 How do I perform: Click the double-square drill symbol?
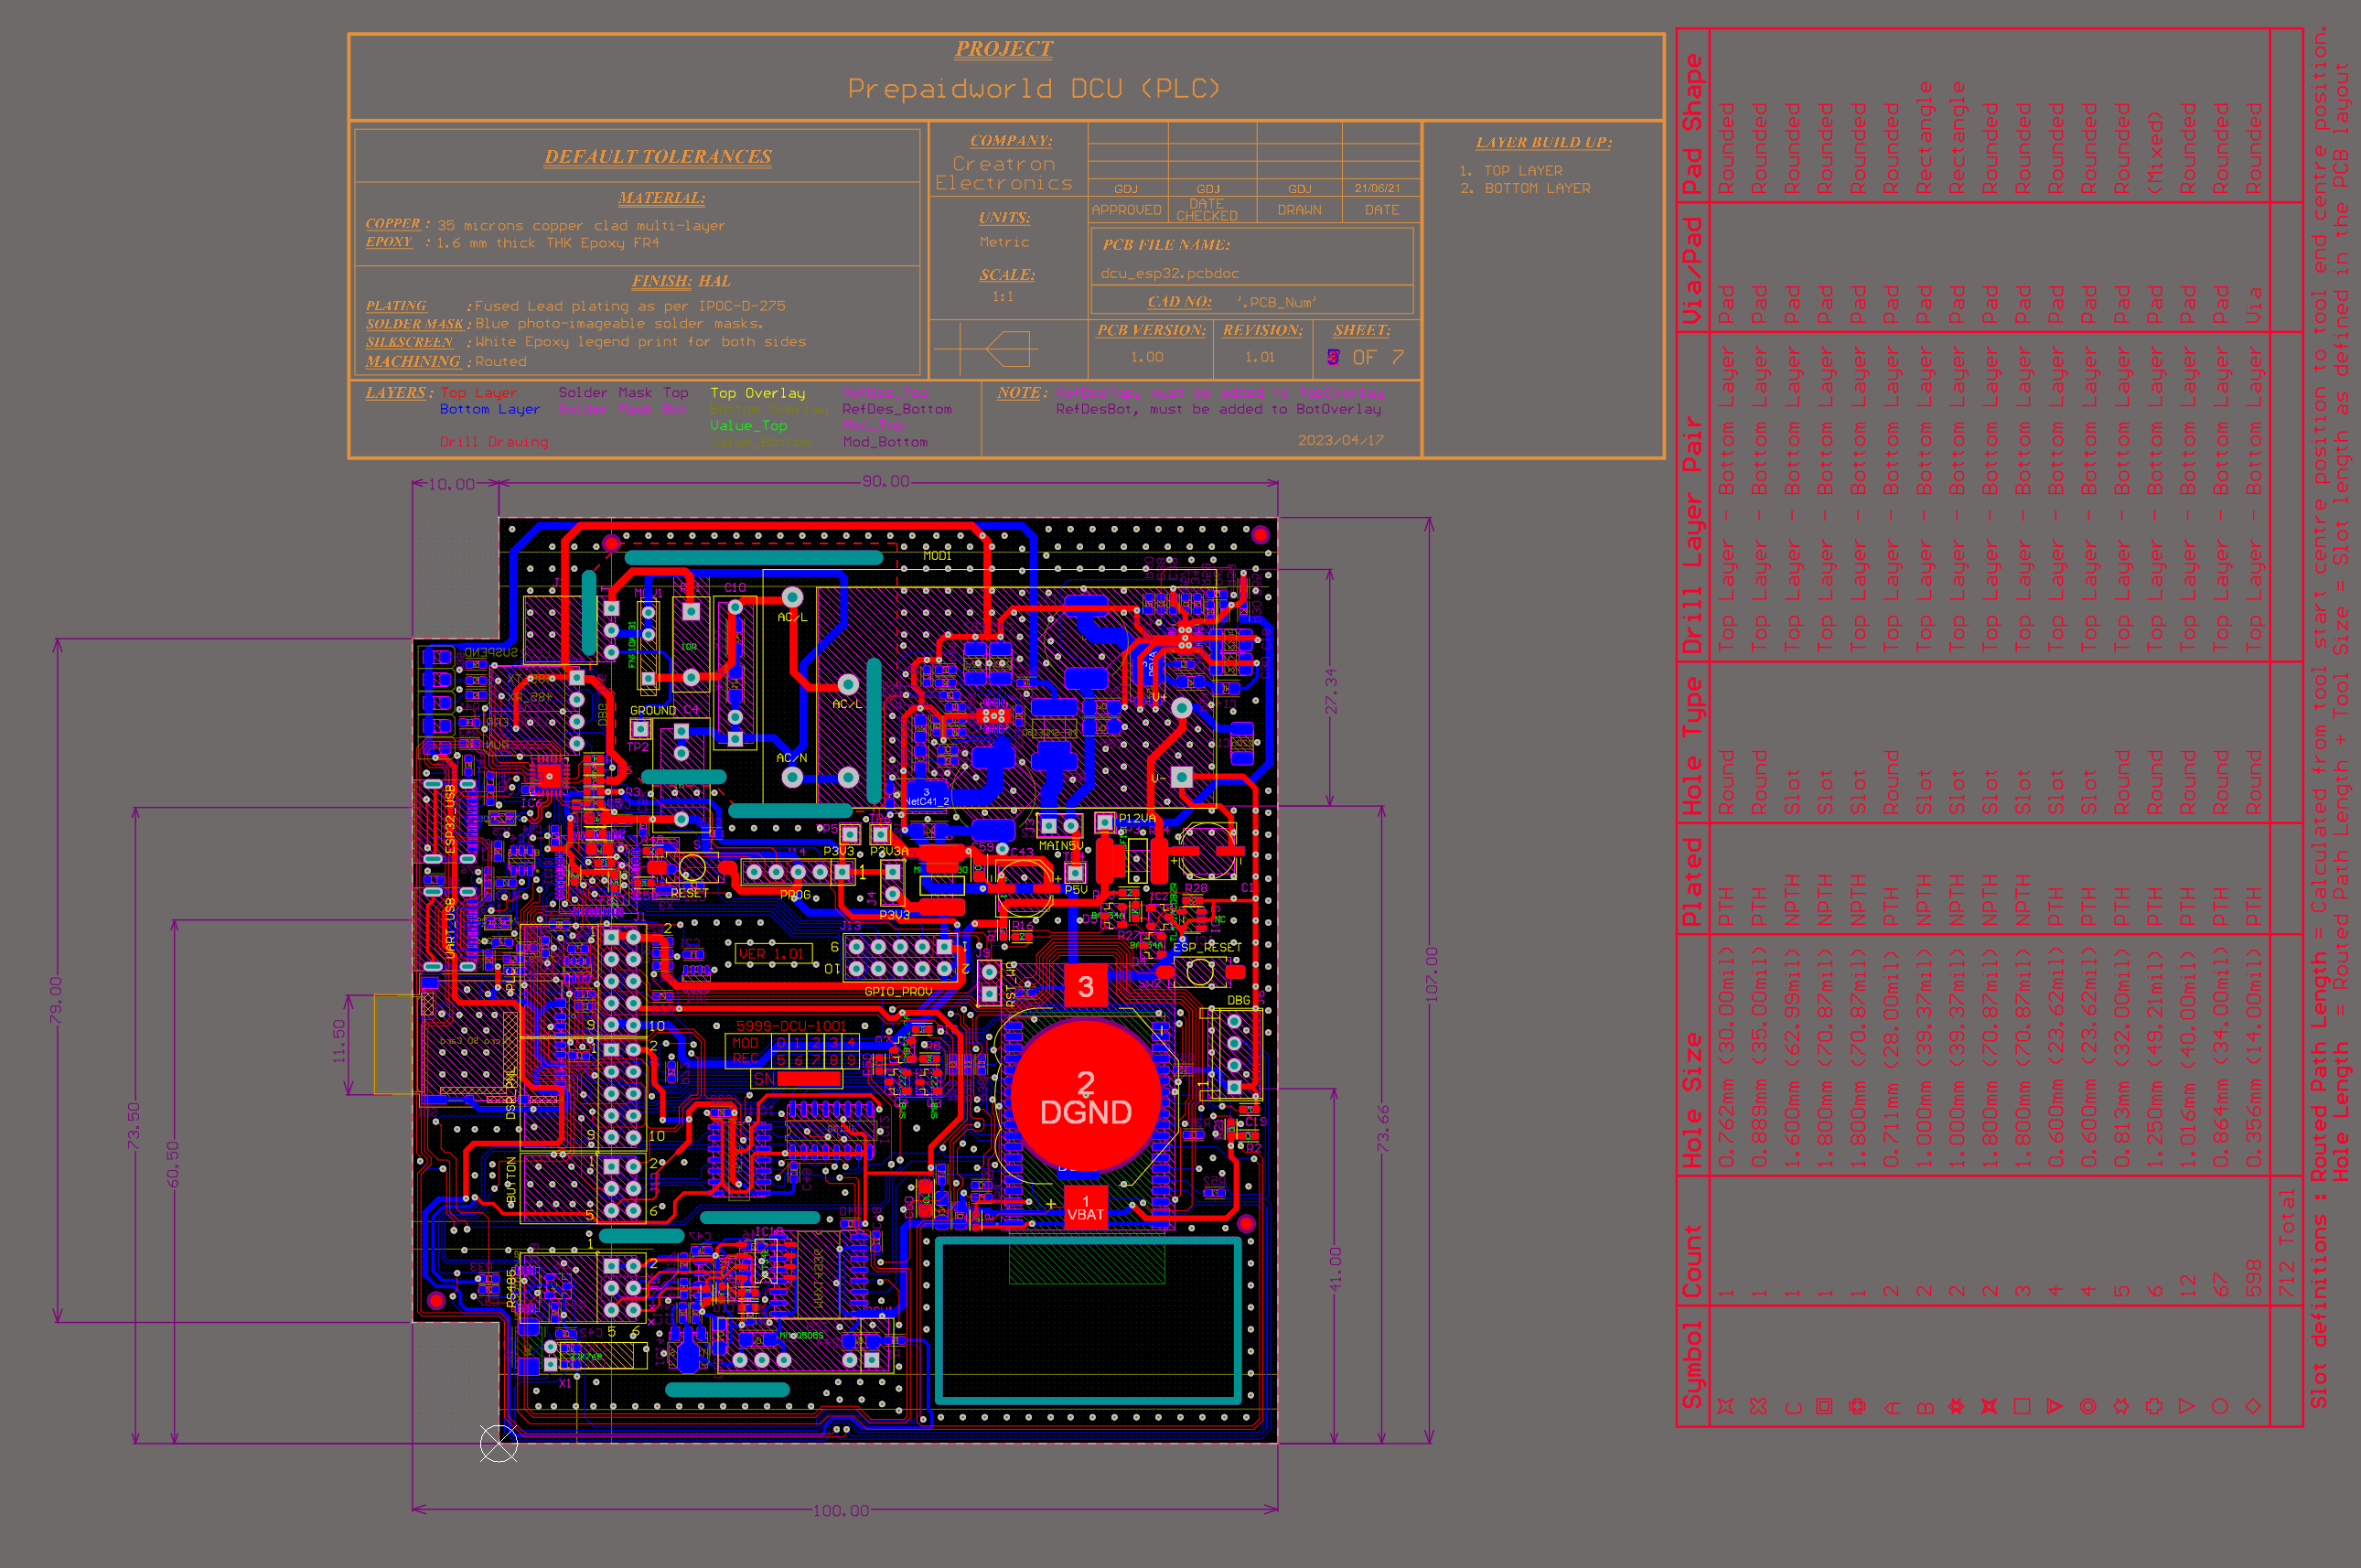tap(1824, 1406)
